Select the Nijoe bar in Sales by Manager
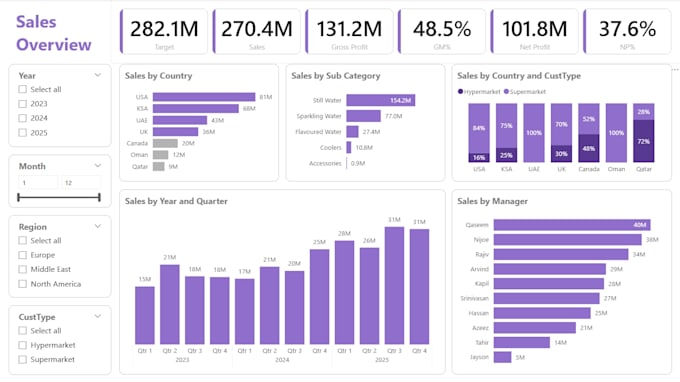 coord(568,239)
